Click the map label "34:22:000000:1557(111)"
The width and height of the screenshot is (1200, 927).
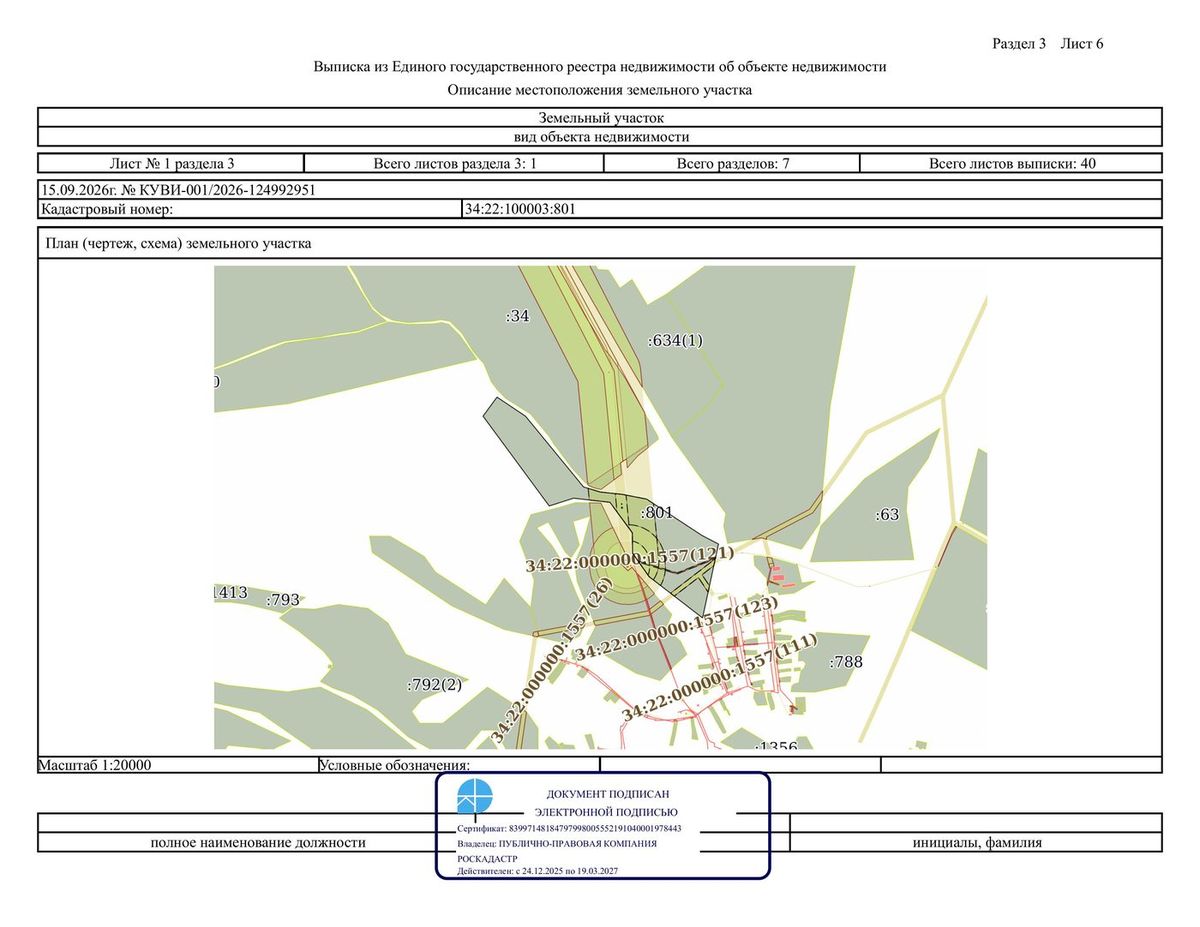(x=720, y=677)
